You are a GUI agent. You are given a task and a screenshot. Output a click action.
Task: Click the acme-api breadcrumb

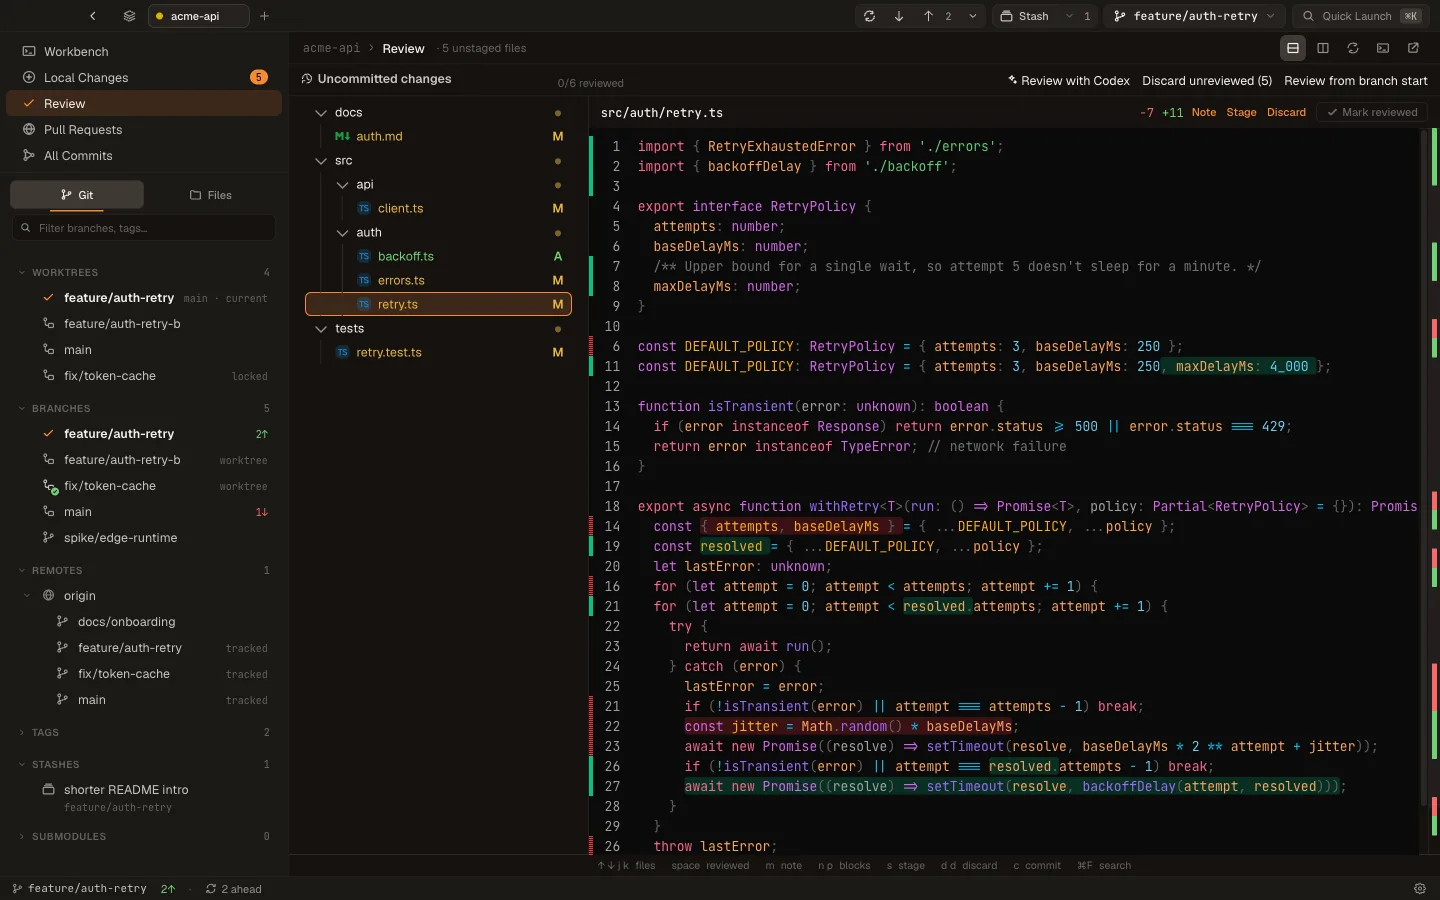point(331,48)
